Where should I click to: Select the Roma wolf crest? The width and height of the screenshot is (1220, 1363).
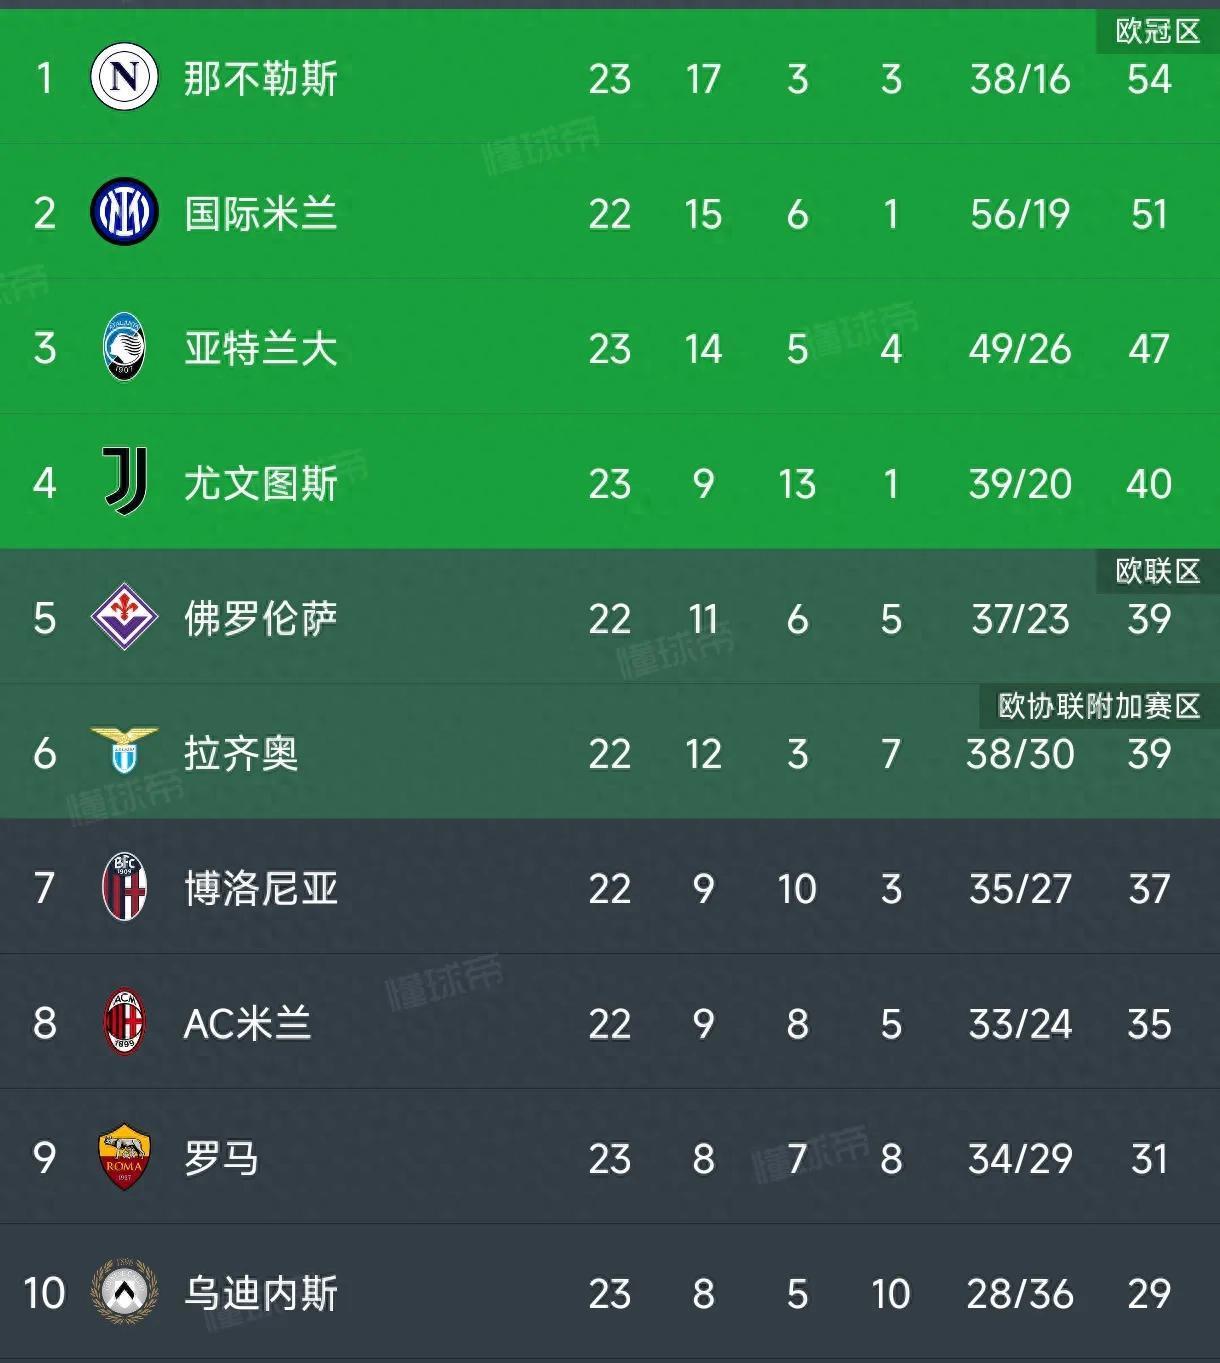(x=124, y=1157)
